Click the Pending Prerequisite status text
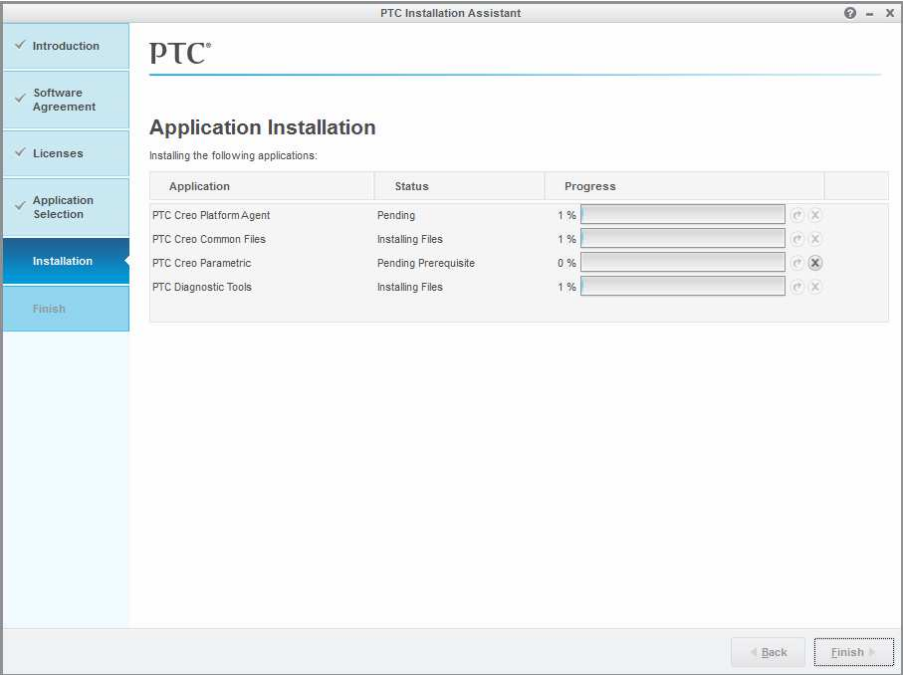This screenshot has width=903, height=675. click(x=426, y=263)
